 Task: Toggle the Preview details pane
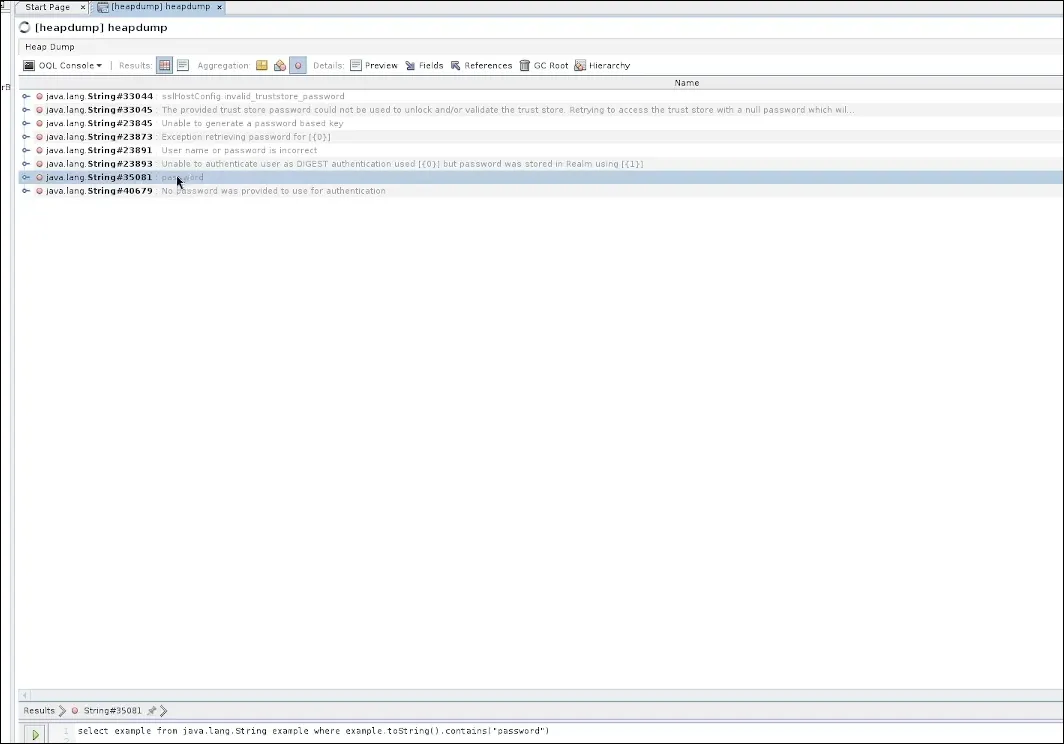tap(373, 66)
